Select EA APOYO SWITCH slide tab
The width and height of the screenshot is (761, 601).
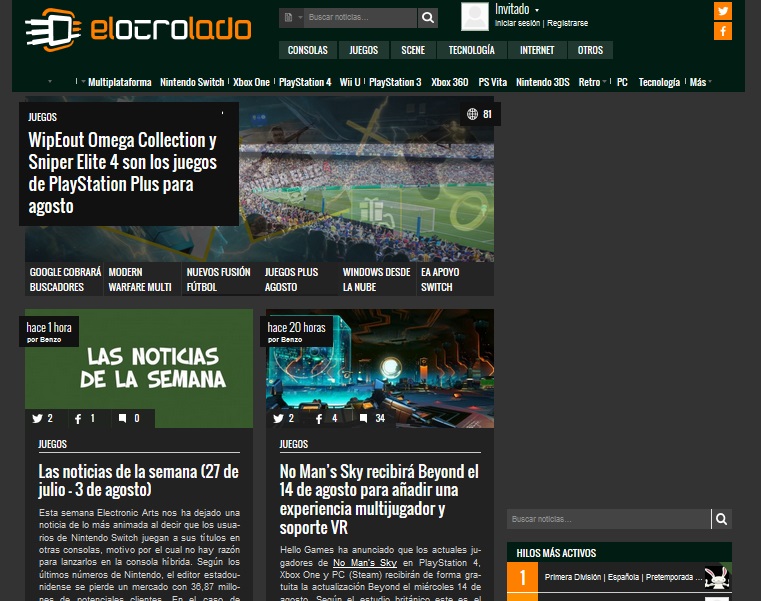coord(455,279)
